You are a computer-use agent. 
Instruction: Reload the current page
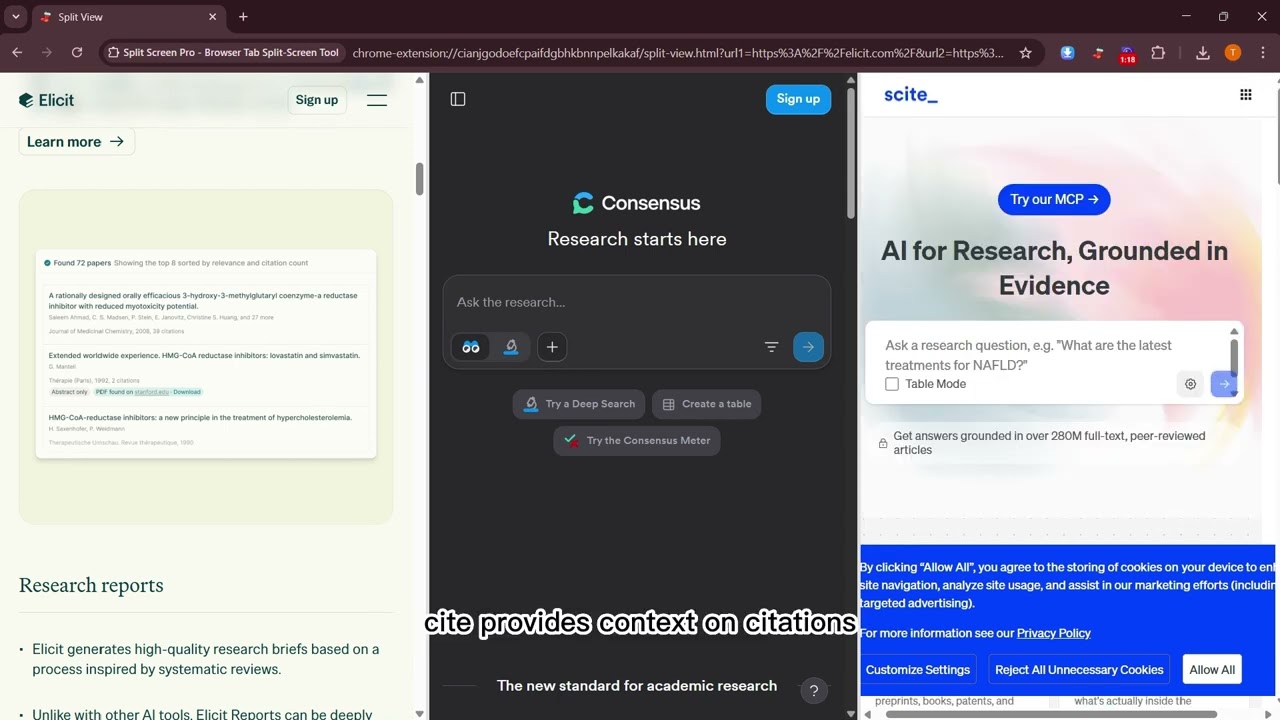[x=77, y=53]
